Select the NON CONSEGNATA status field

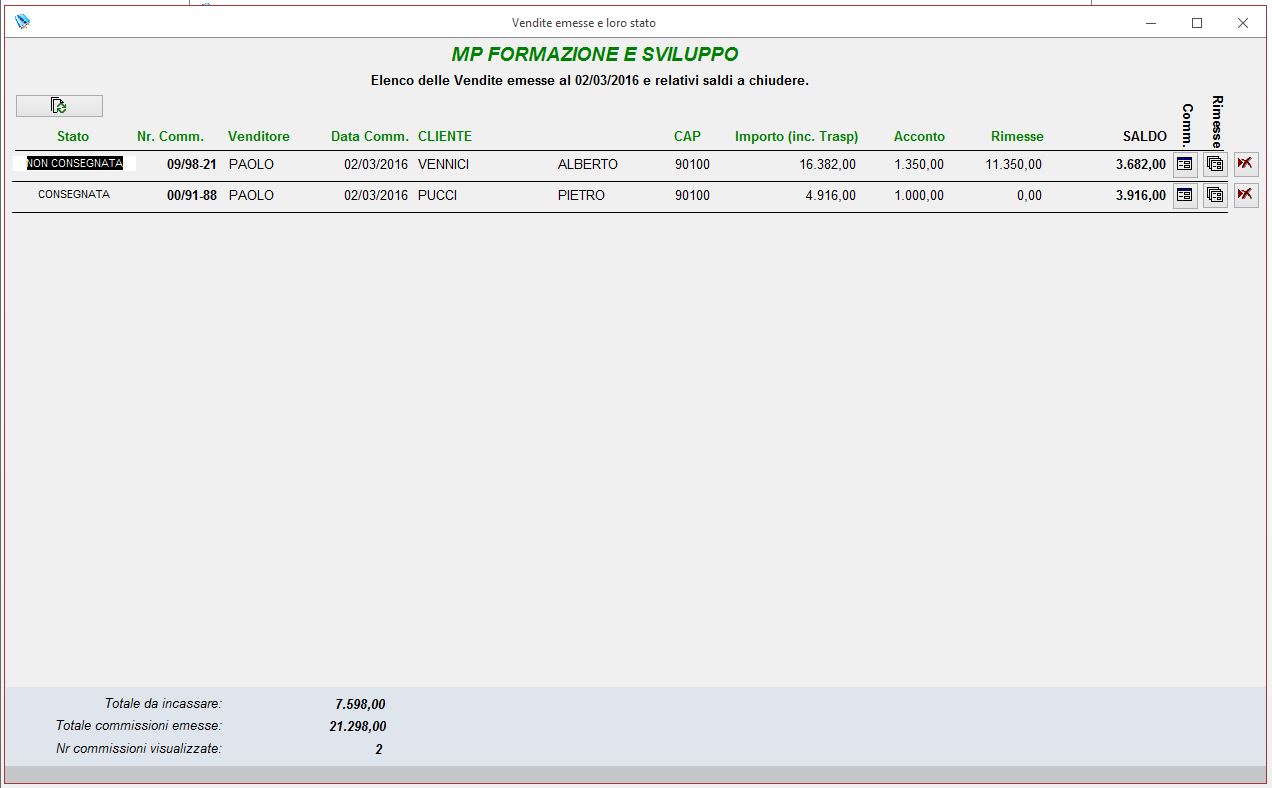(x=75, y=163)
